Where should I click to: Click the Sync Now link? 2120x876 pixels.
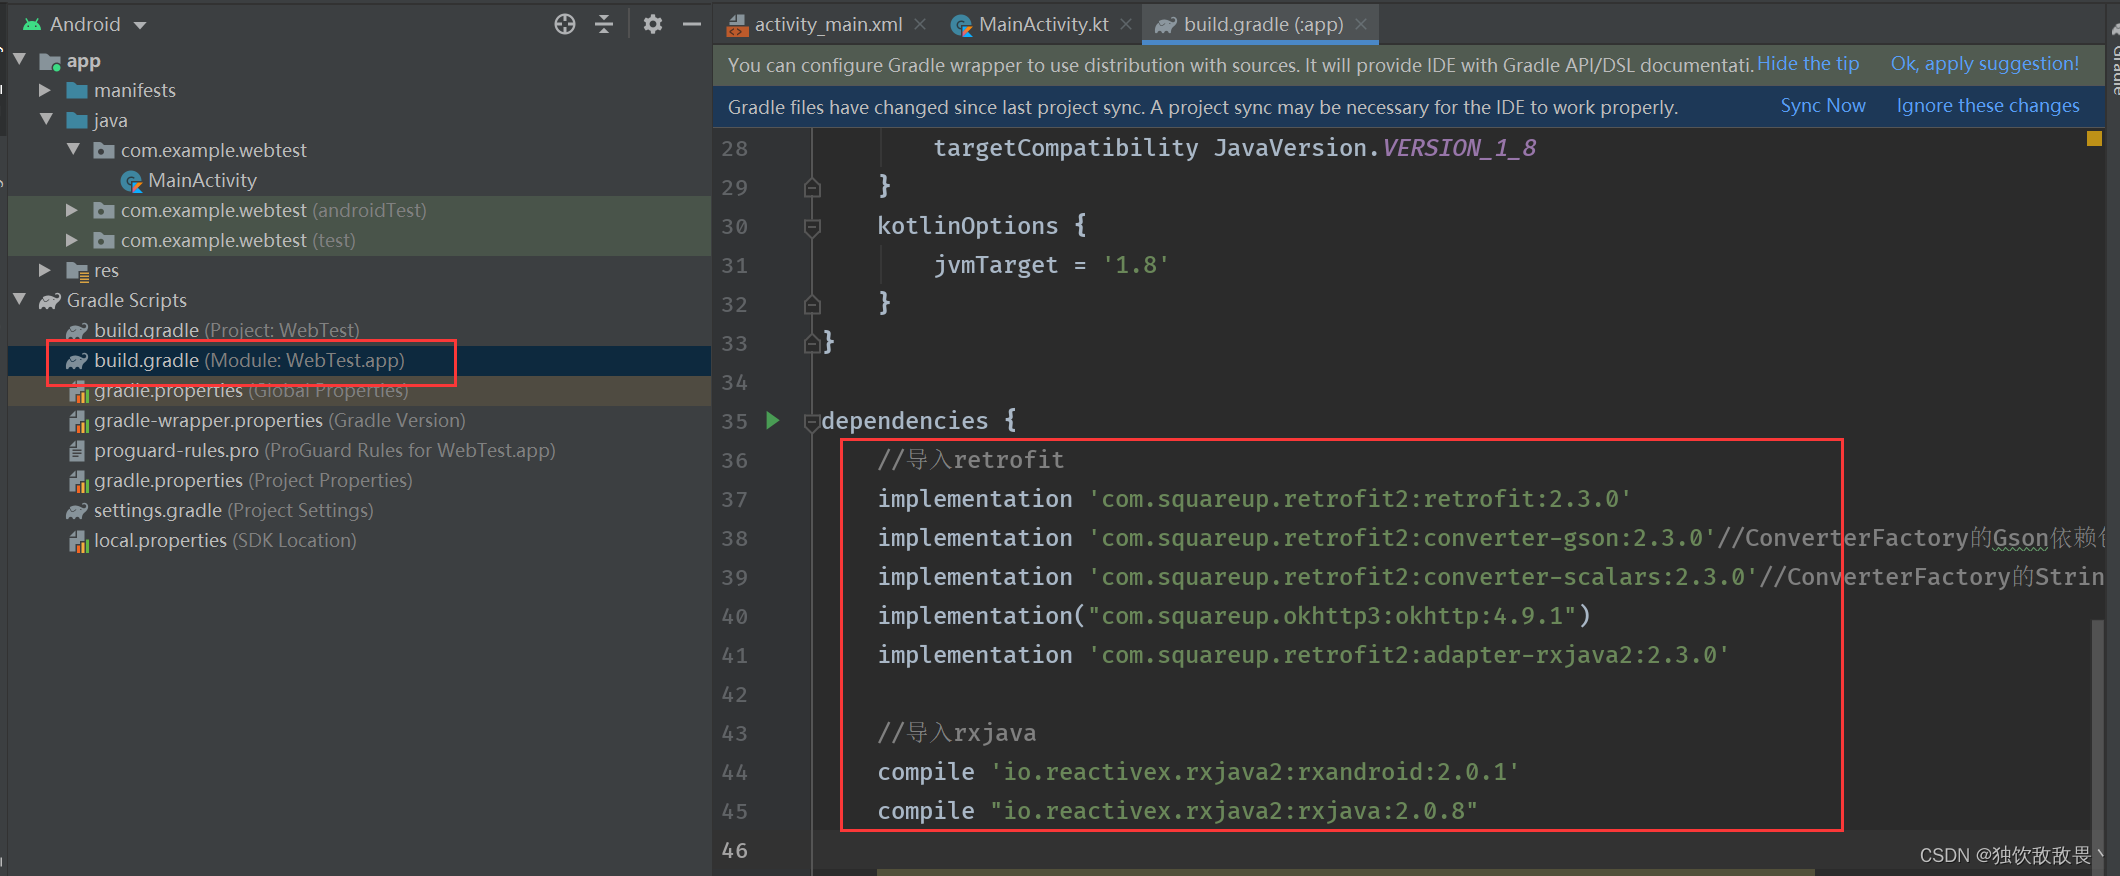(x=1823, y=106)
